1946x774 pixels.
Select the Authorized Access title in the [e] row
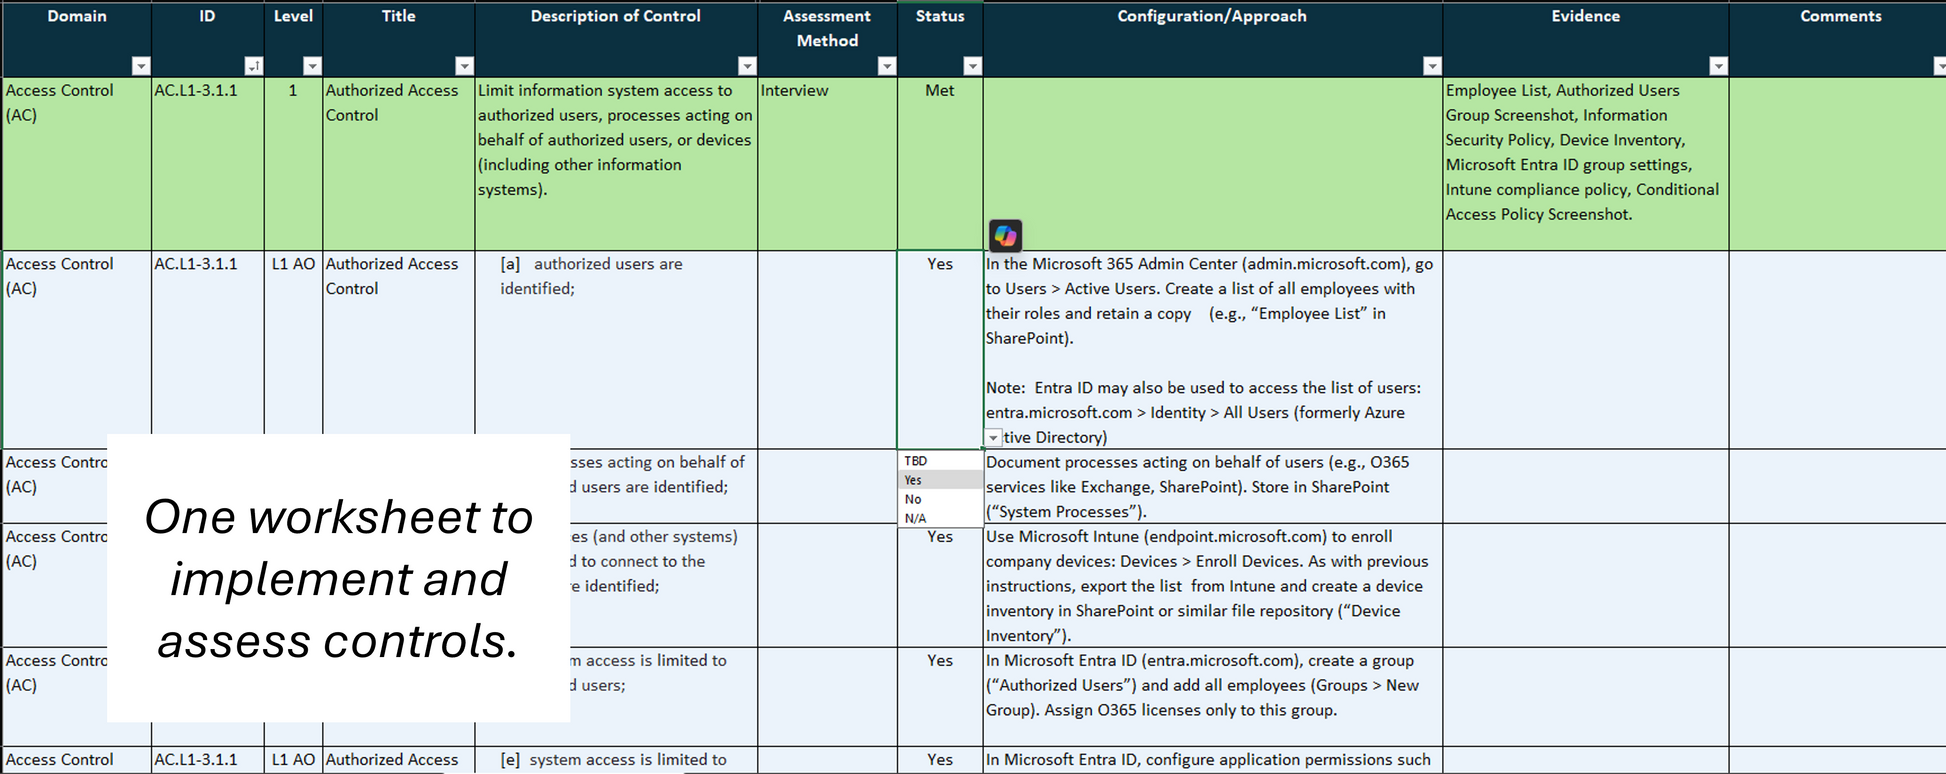(399, 760)
